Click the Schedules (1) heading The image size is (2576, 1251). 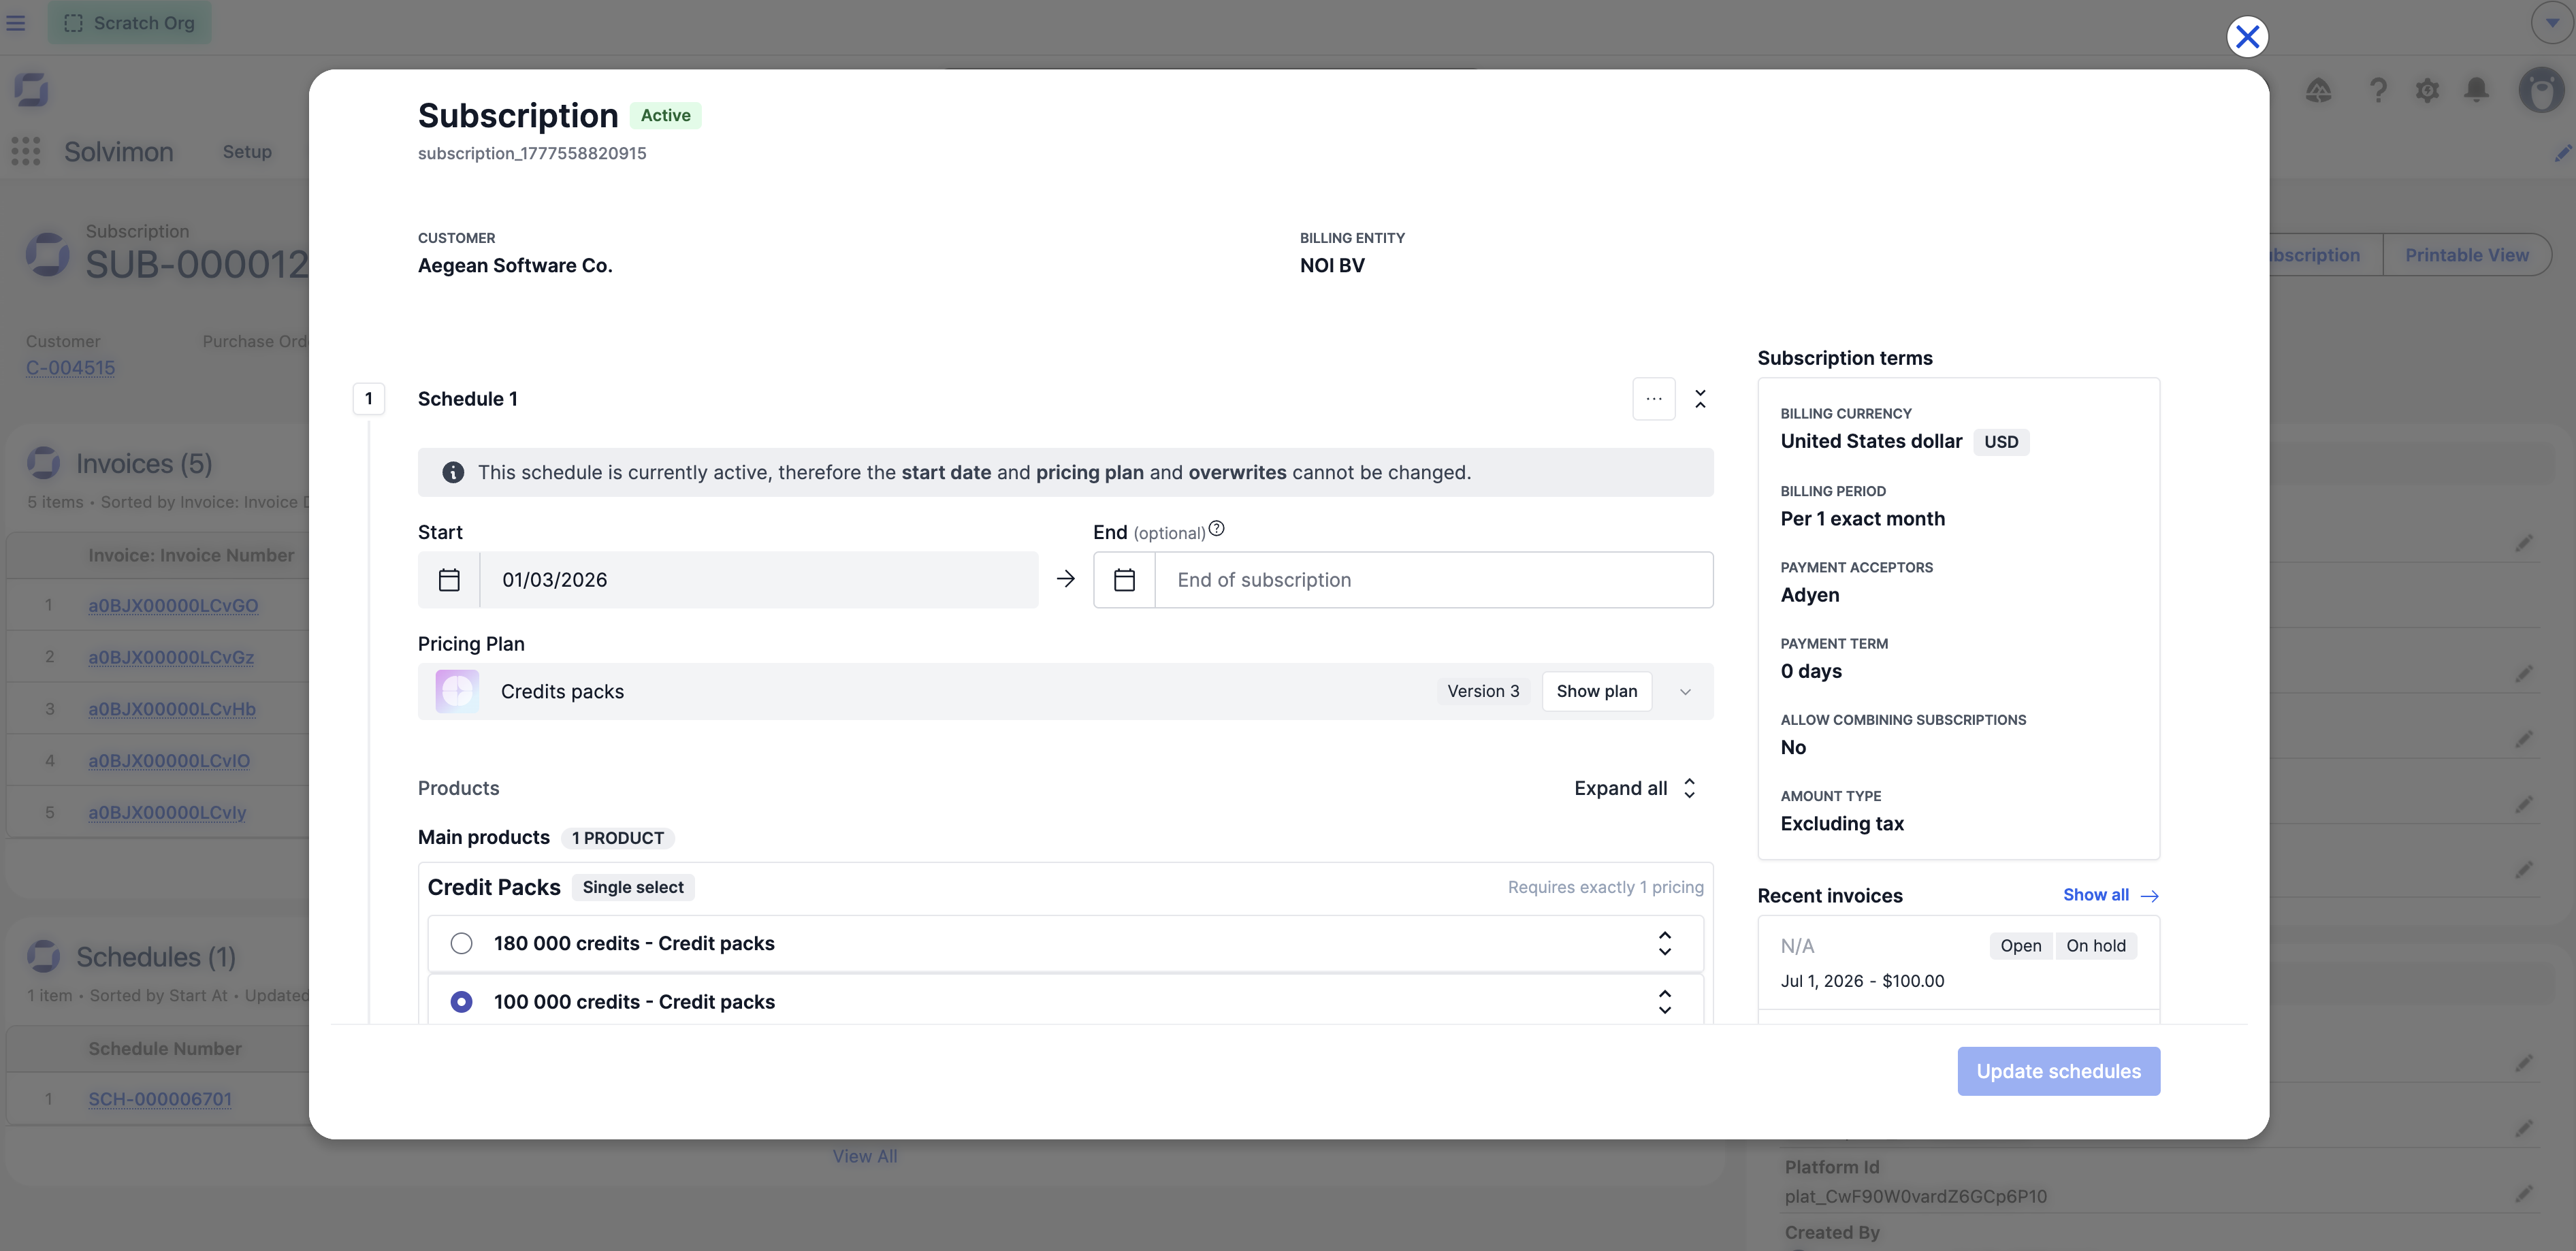coord(156,957)
